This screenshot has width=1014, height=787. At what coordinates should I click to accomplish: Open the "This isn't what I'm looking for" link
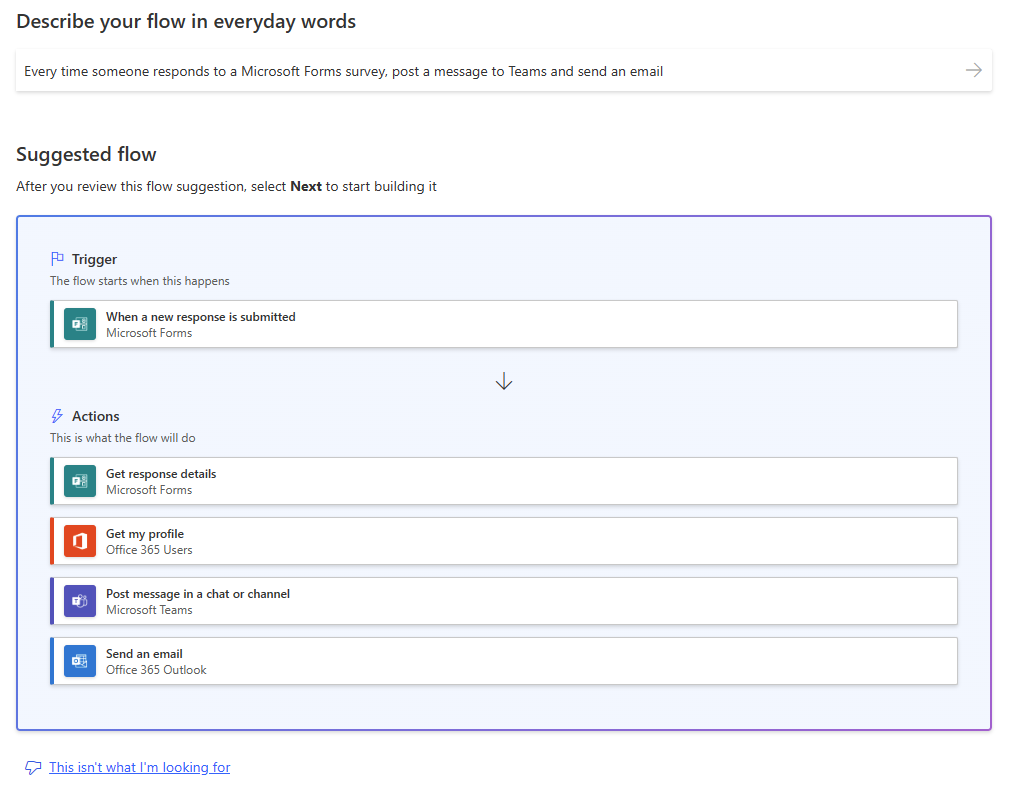(x=139, y=768)
